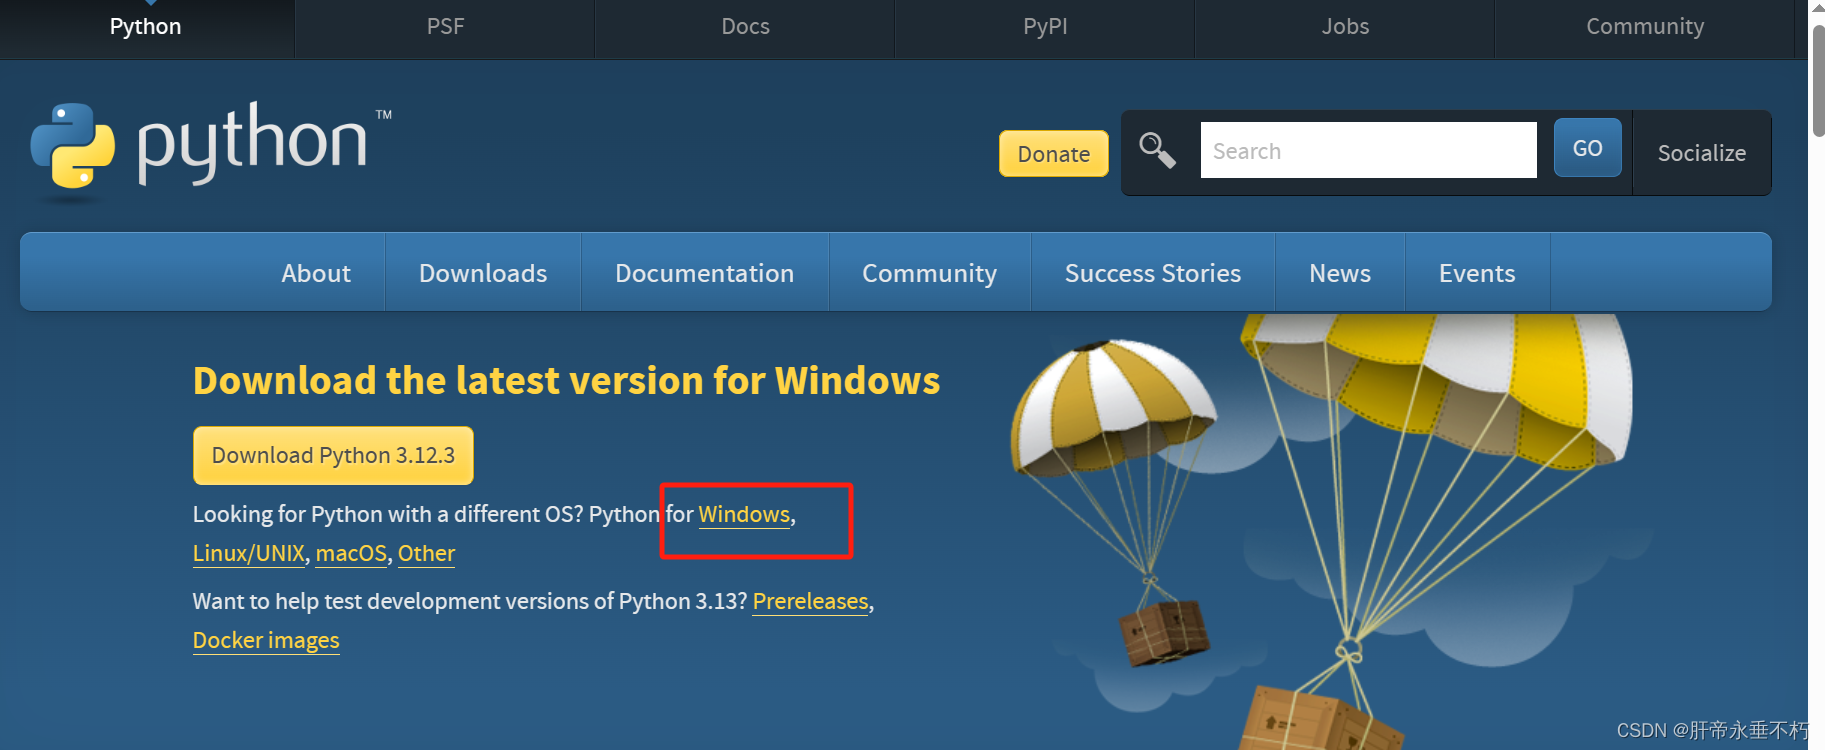The height and width of the screenshot is (750, 1825).
Task: Open the Docker images link
Action: pos(266,641)
